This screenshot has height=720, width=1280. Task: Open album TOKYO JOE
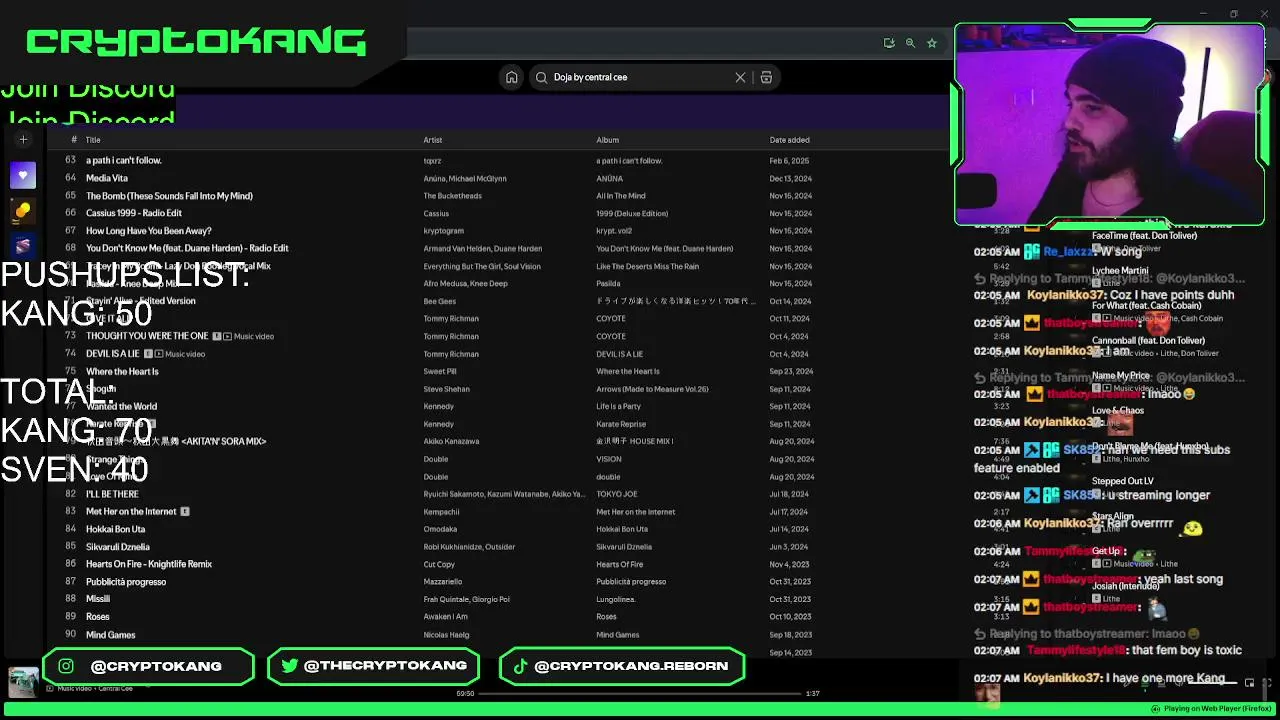click(x=617, y=494)
